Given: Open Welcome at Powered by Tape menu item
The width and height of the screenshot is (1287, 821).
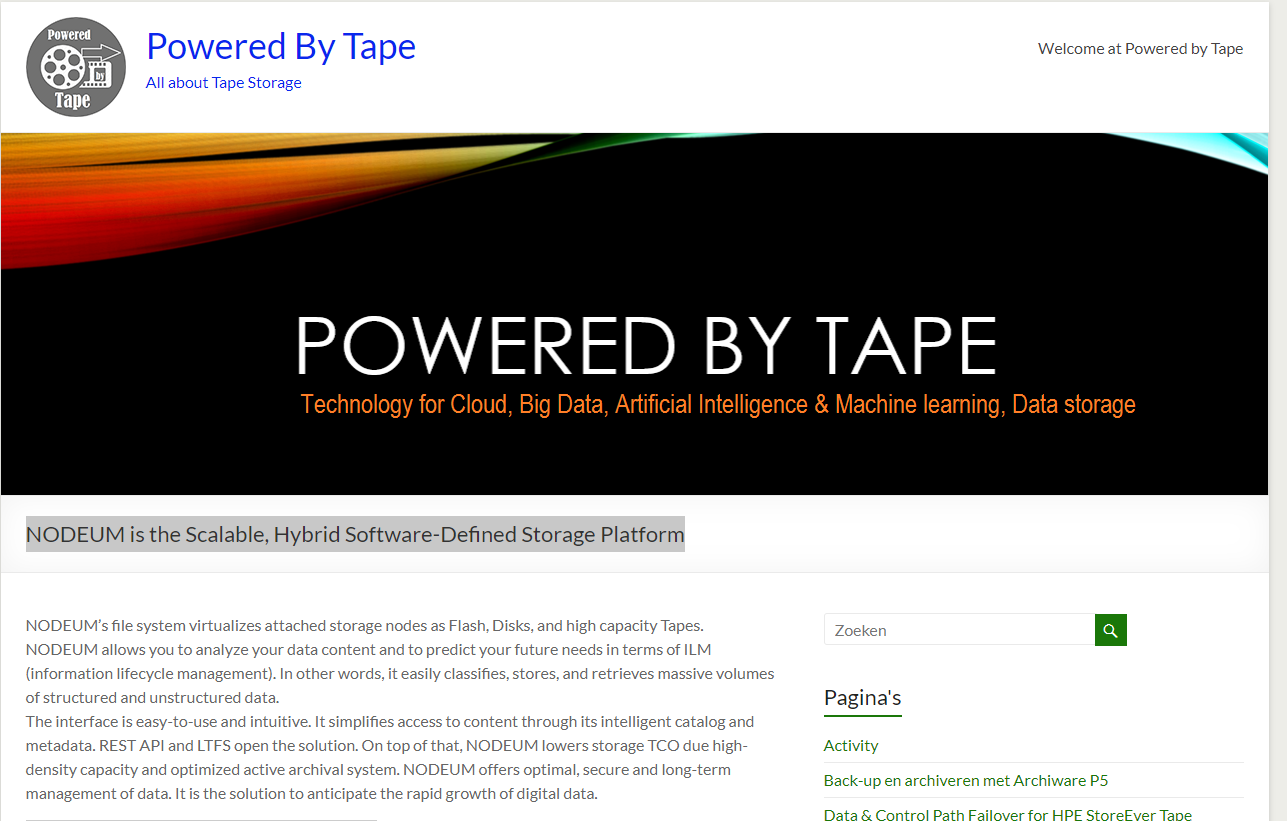Looking at the screenshot, I should [x=1141, y=48].
